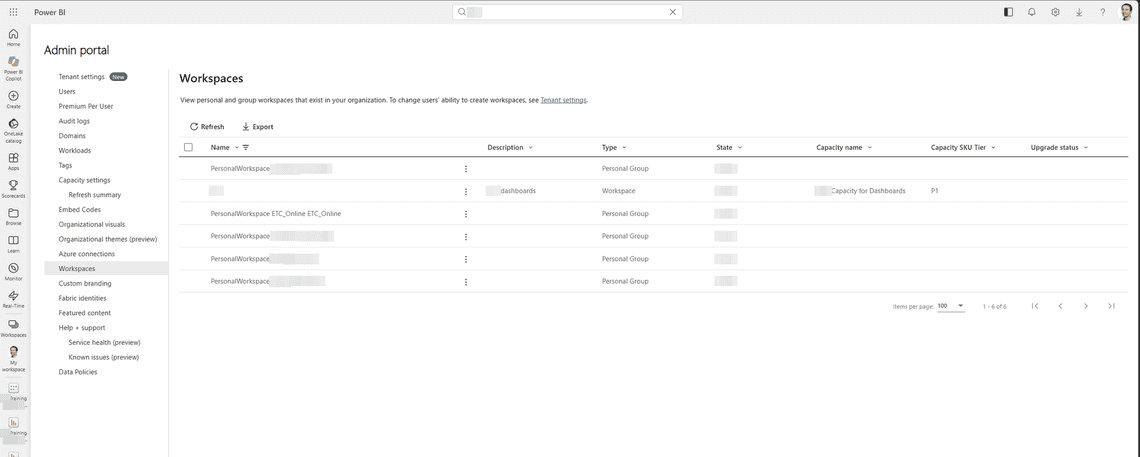Sort by Capacity SKU Tier column
Screen dimensions: 1140x457
963,147
